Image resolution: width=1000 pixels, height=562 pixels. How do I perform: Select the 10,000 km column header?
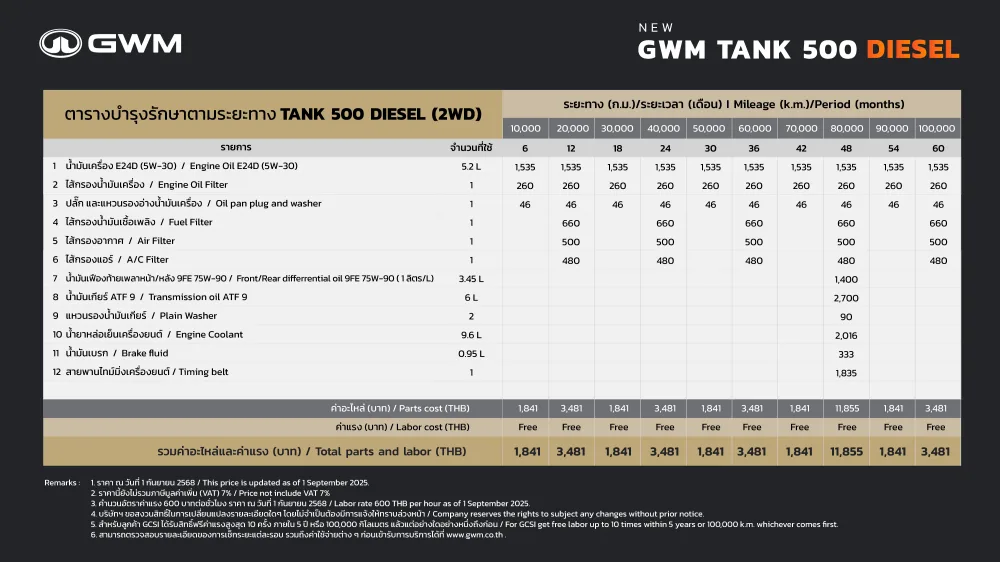(x=526, y=128)
